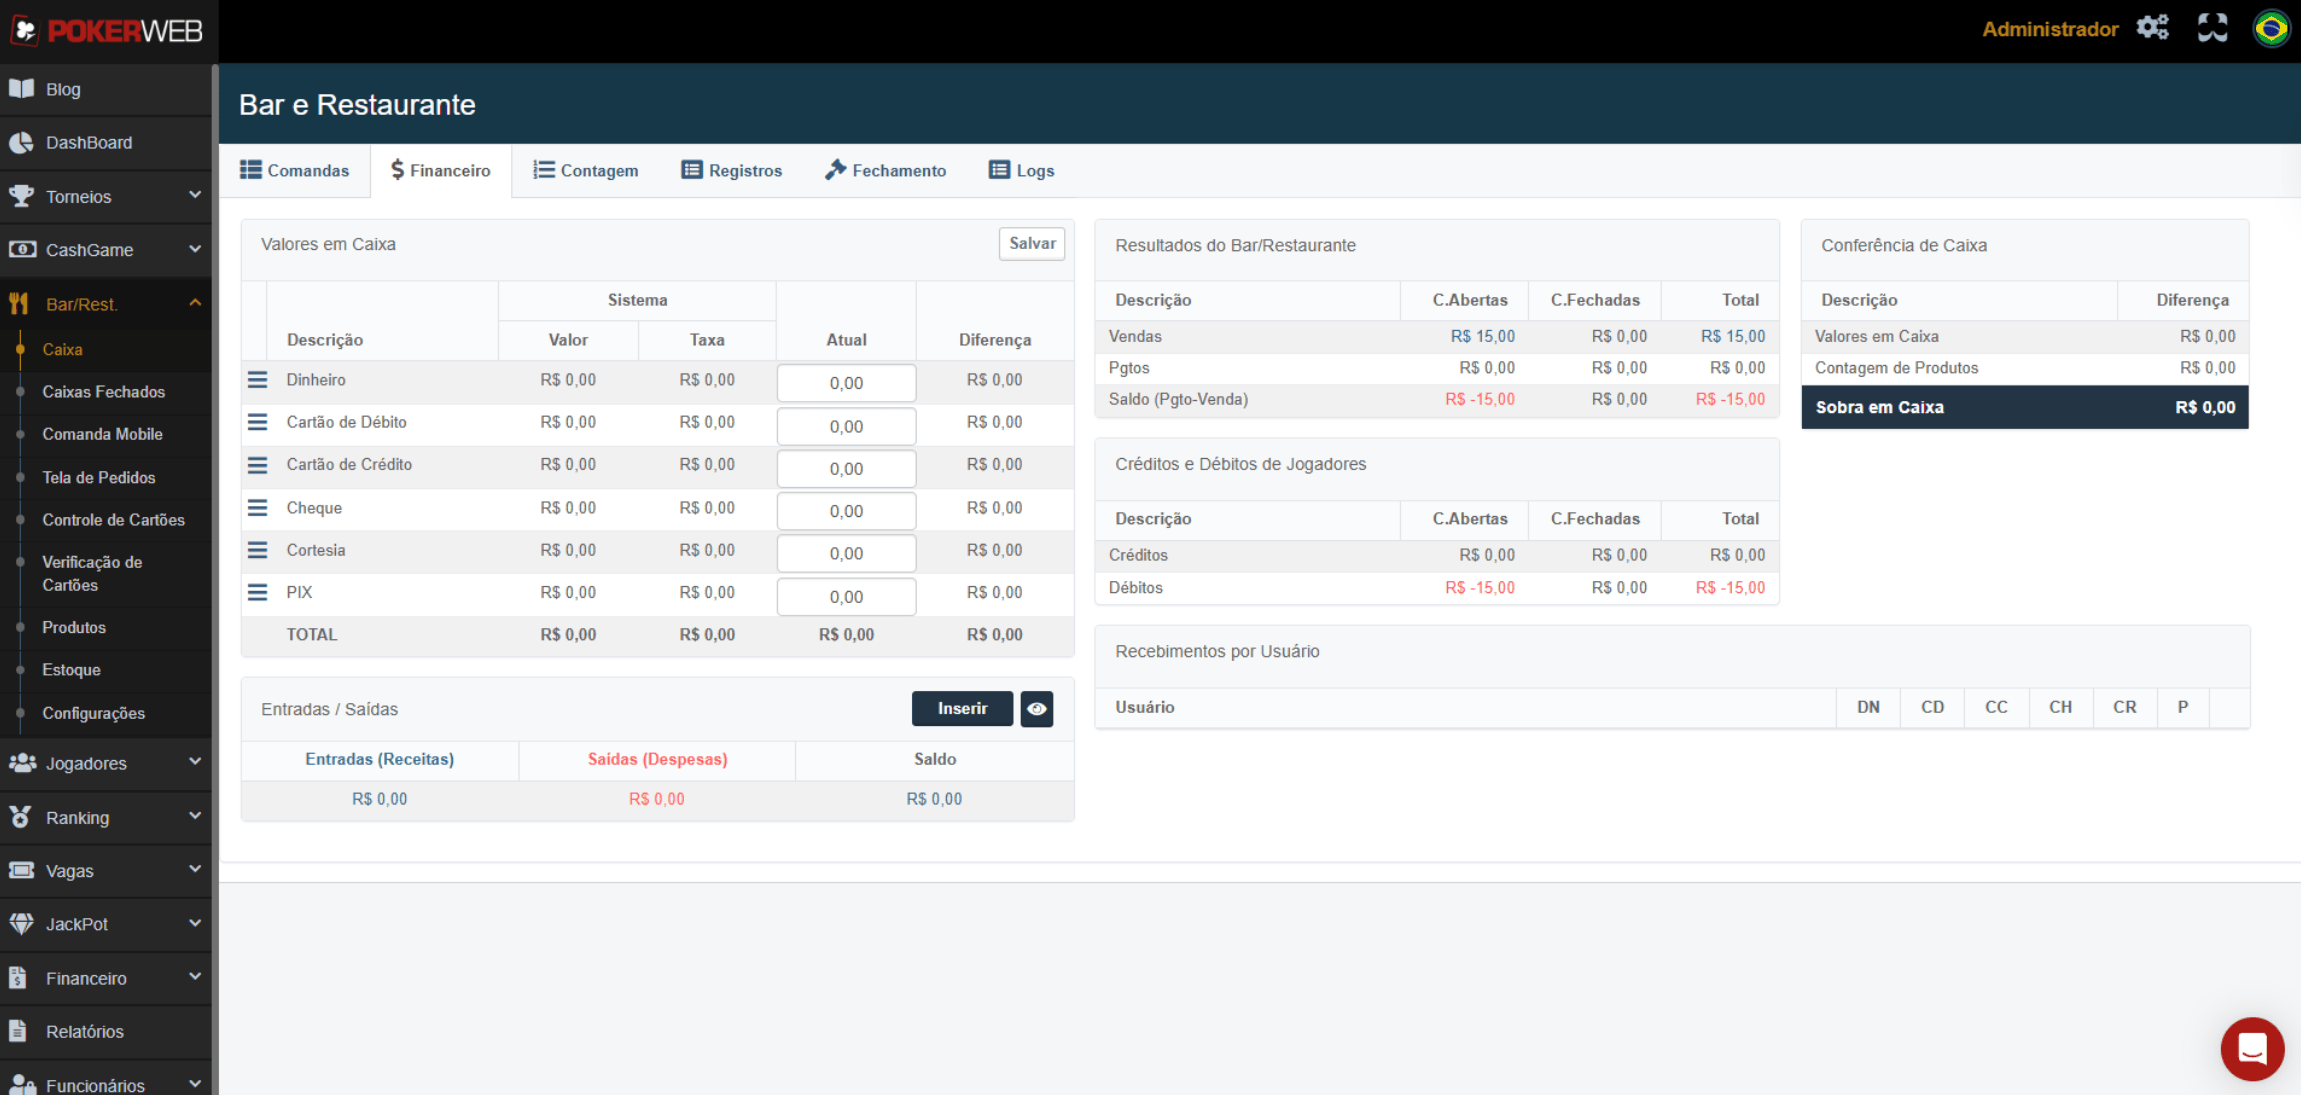Click the Dinheiro Atual value input field
This screenshot has height=1095, width=2301.
point(846,383)
